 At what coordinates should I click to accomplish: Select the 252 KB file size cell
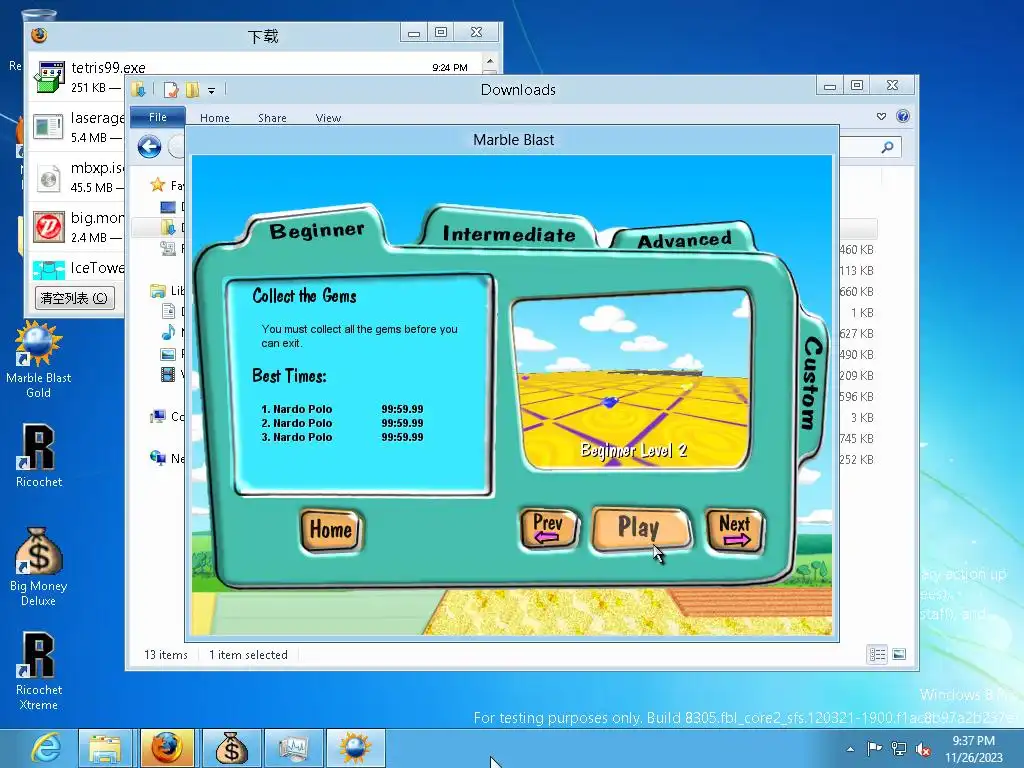coord(857,459)
